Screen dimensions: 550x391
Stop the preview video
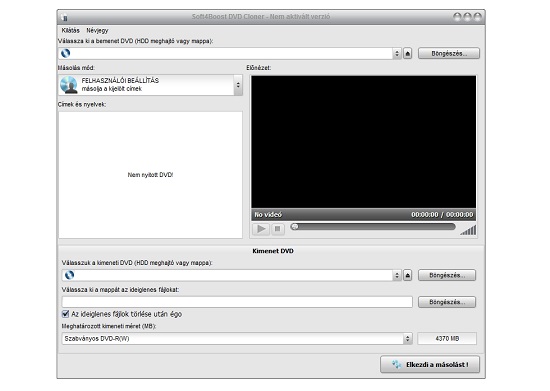click(x=277, y=229)
